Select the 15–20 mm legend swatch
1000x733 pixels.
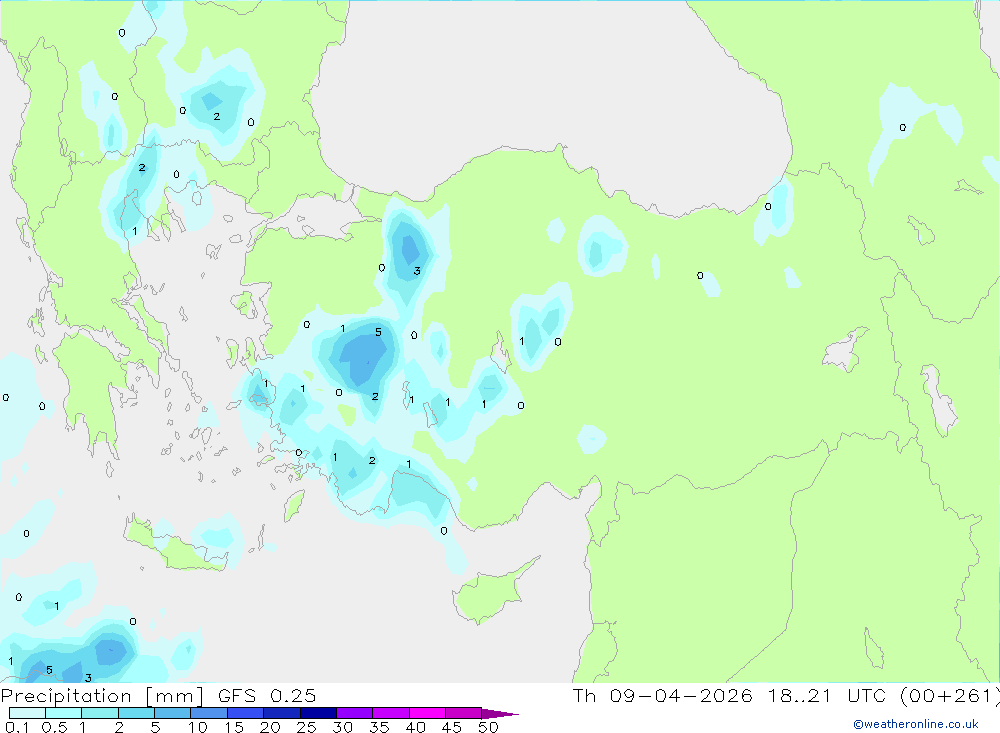(x=246, y=713)
